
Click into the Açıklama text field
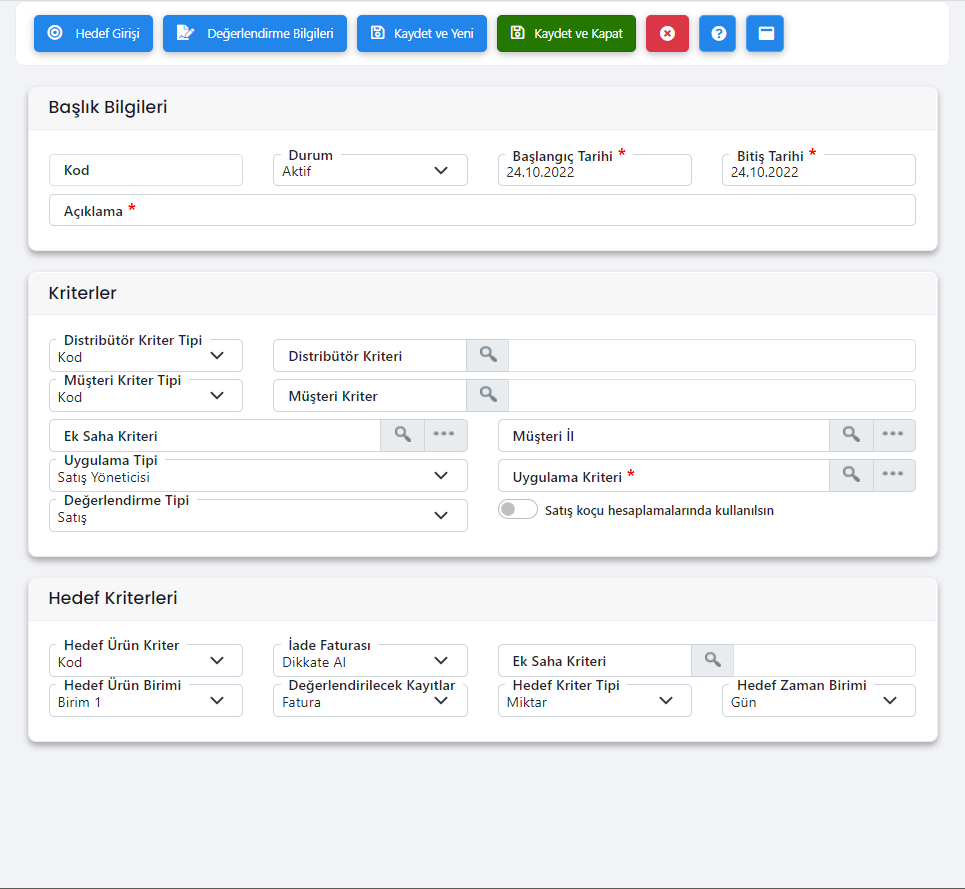[x=520, y=211]
